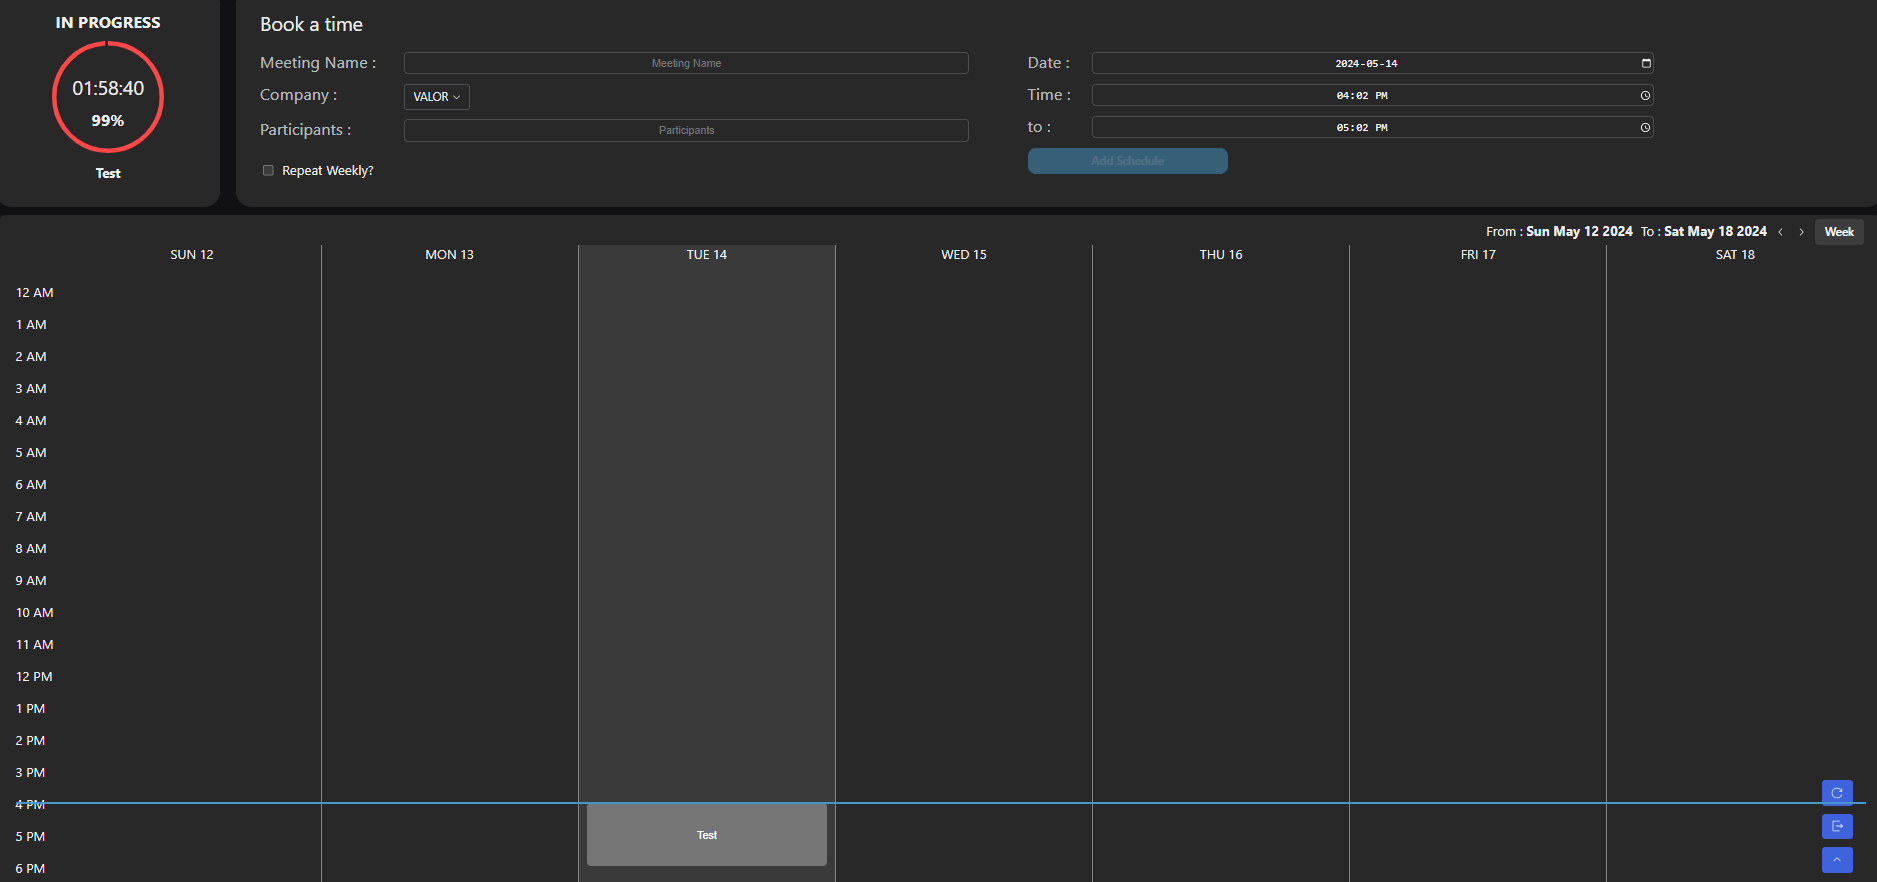
Task: Open the clock picker for start Time
Action: click(1645, 96)
